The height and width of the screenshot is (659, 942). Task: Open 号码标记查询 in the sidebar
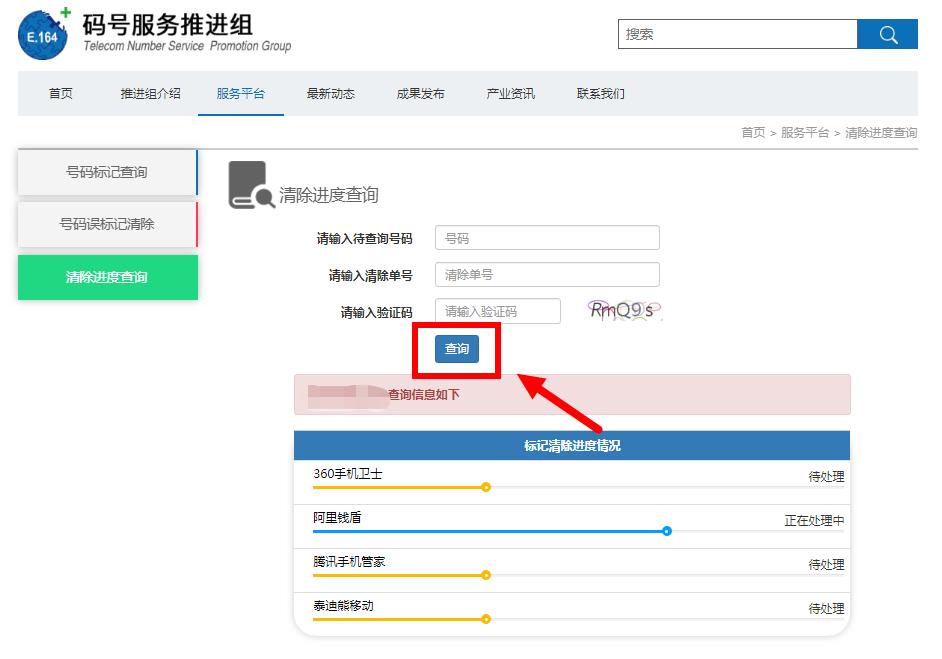tap(106, 171)
